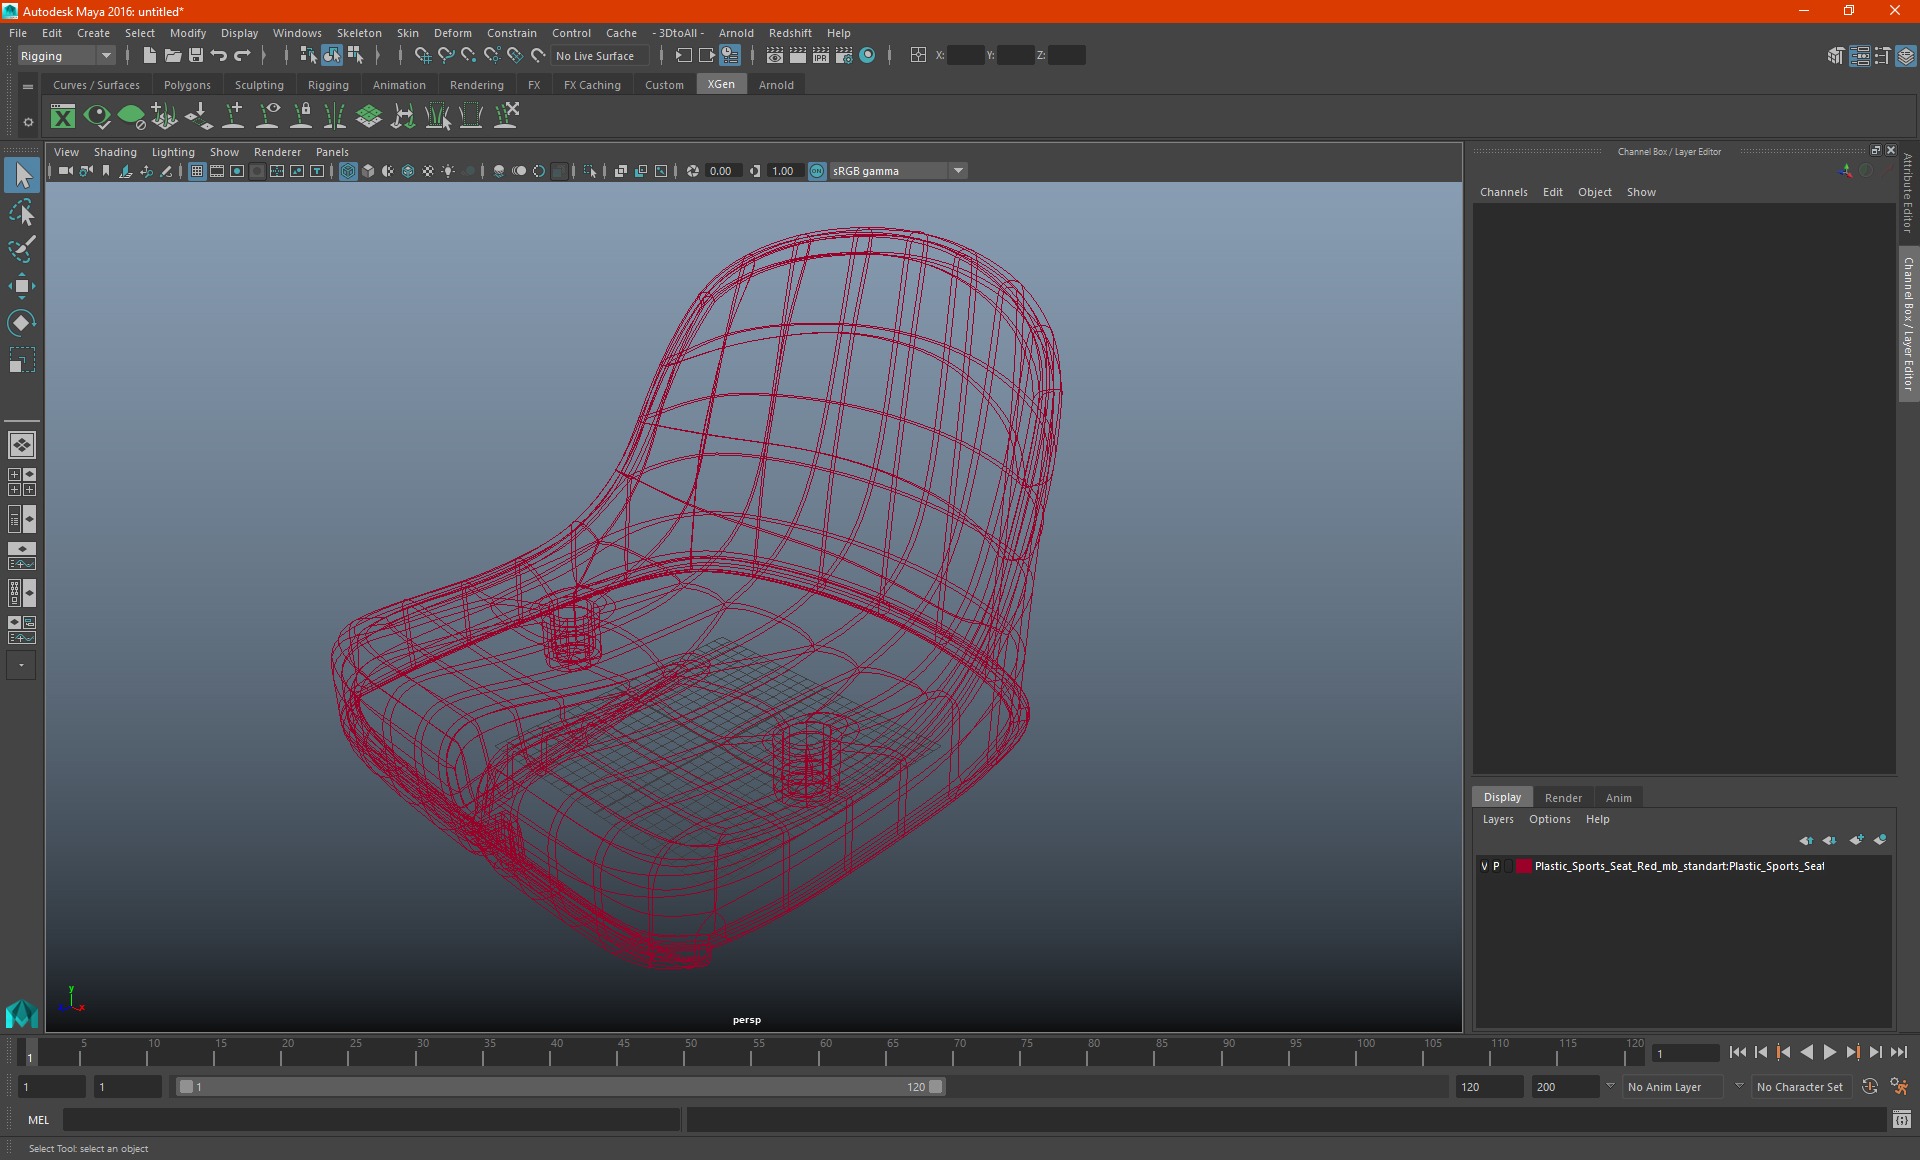Screen dimensions: 1920x1160
Task: Switch to the XGen tab
Action: [x=720, y=85]
